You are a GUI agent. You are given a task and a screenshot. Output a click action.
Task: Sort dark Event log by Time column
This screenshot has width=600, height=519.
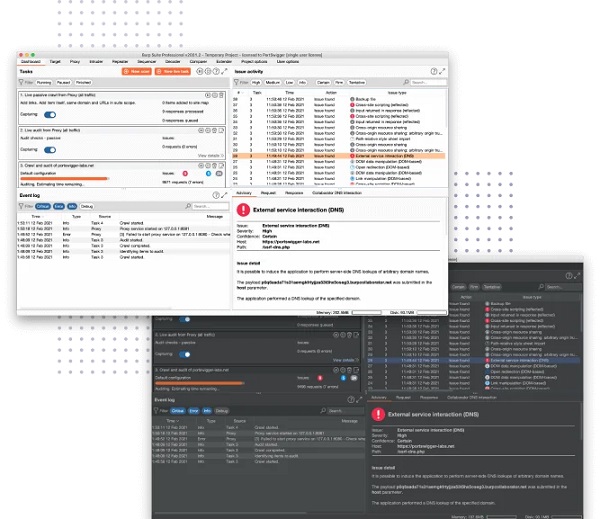(171, 421)
